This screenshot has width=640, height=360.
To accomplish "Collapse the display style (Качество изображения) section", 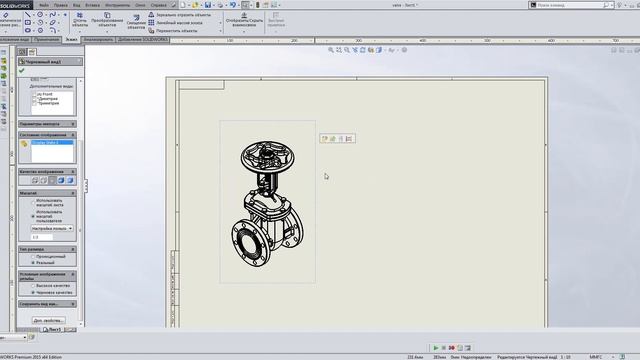I will tap(73, 172).
